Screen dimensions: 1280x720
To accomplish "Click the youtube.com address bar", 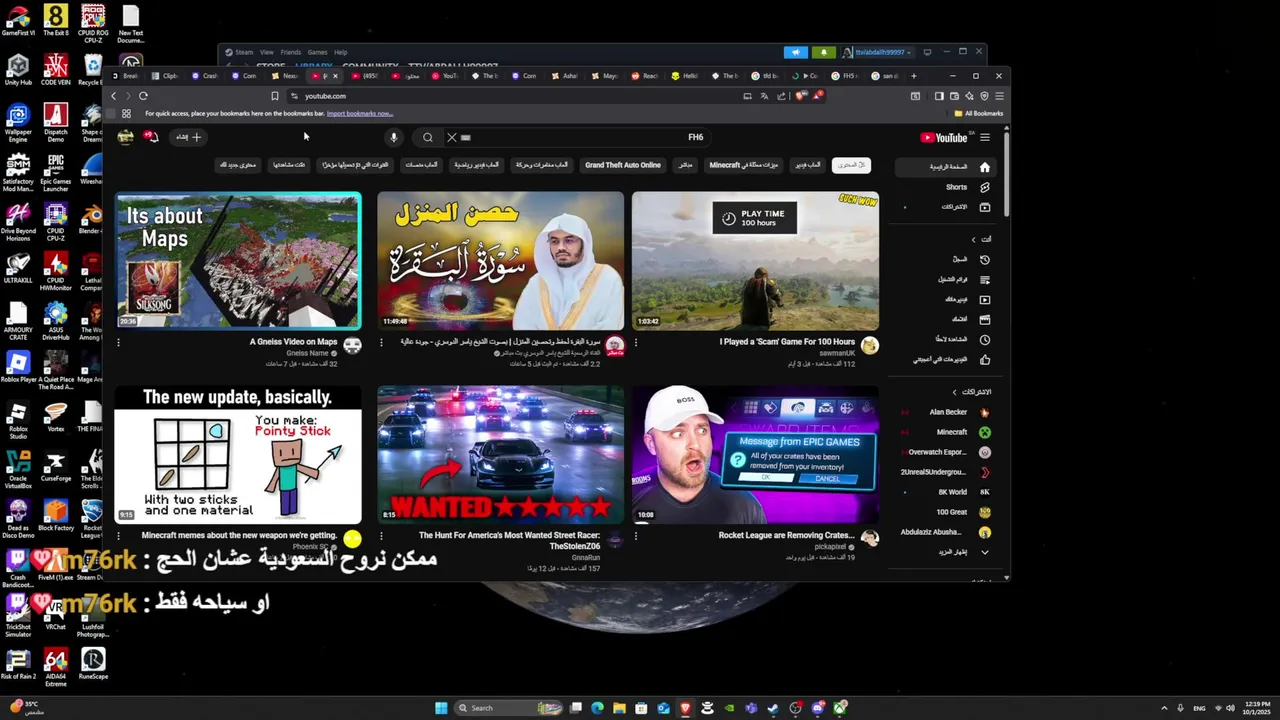I will point(510,96).
